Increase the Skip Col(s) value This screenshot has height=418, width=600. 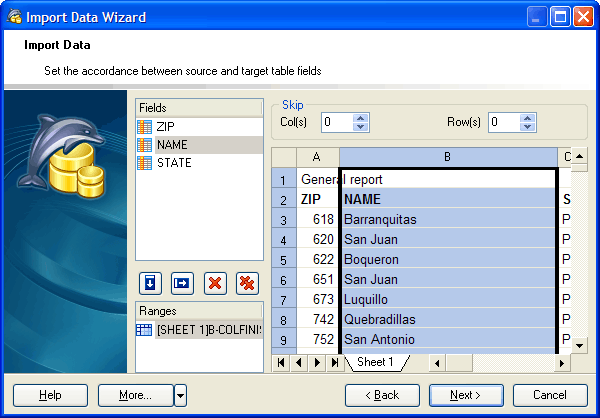tap(360, 118)
